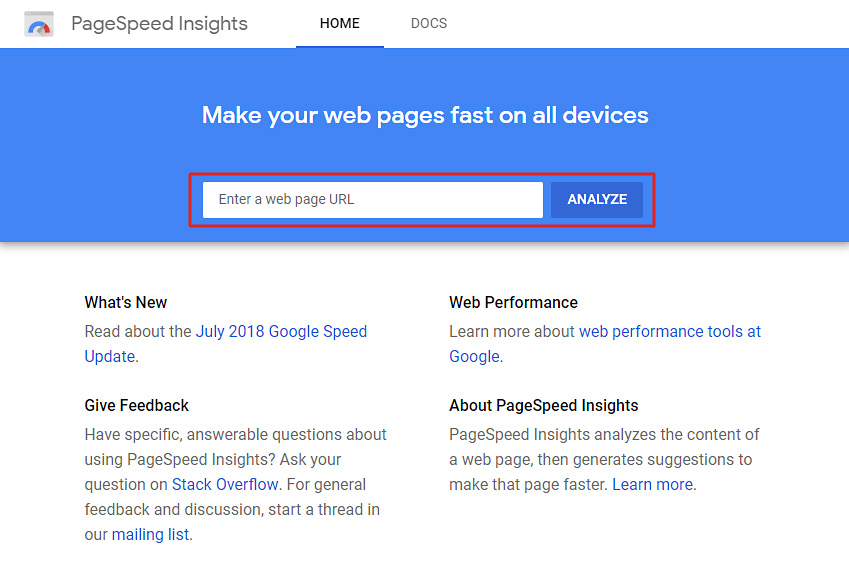Image resolution: width=849 pixels, height=574 pixels.
Task: Open the July 2018 Google Speed Update link
Action: click(226, 344)
